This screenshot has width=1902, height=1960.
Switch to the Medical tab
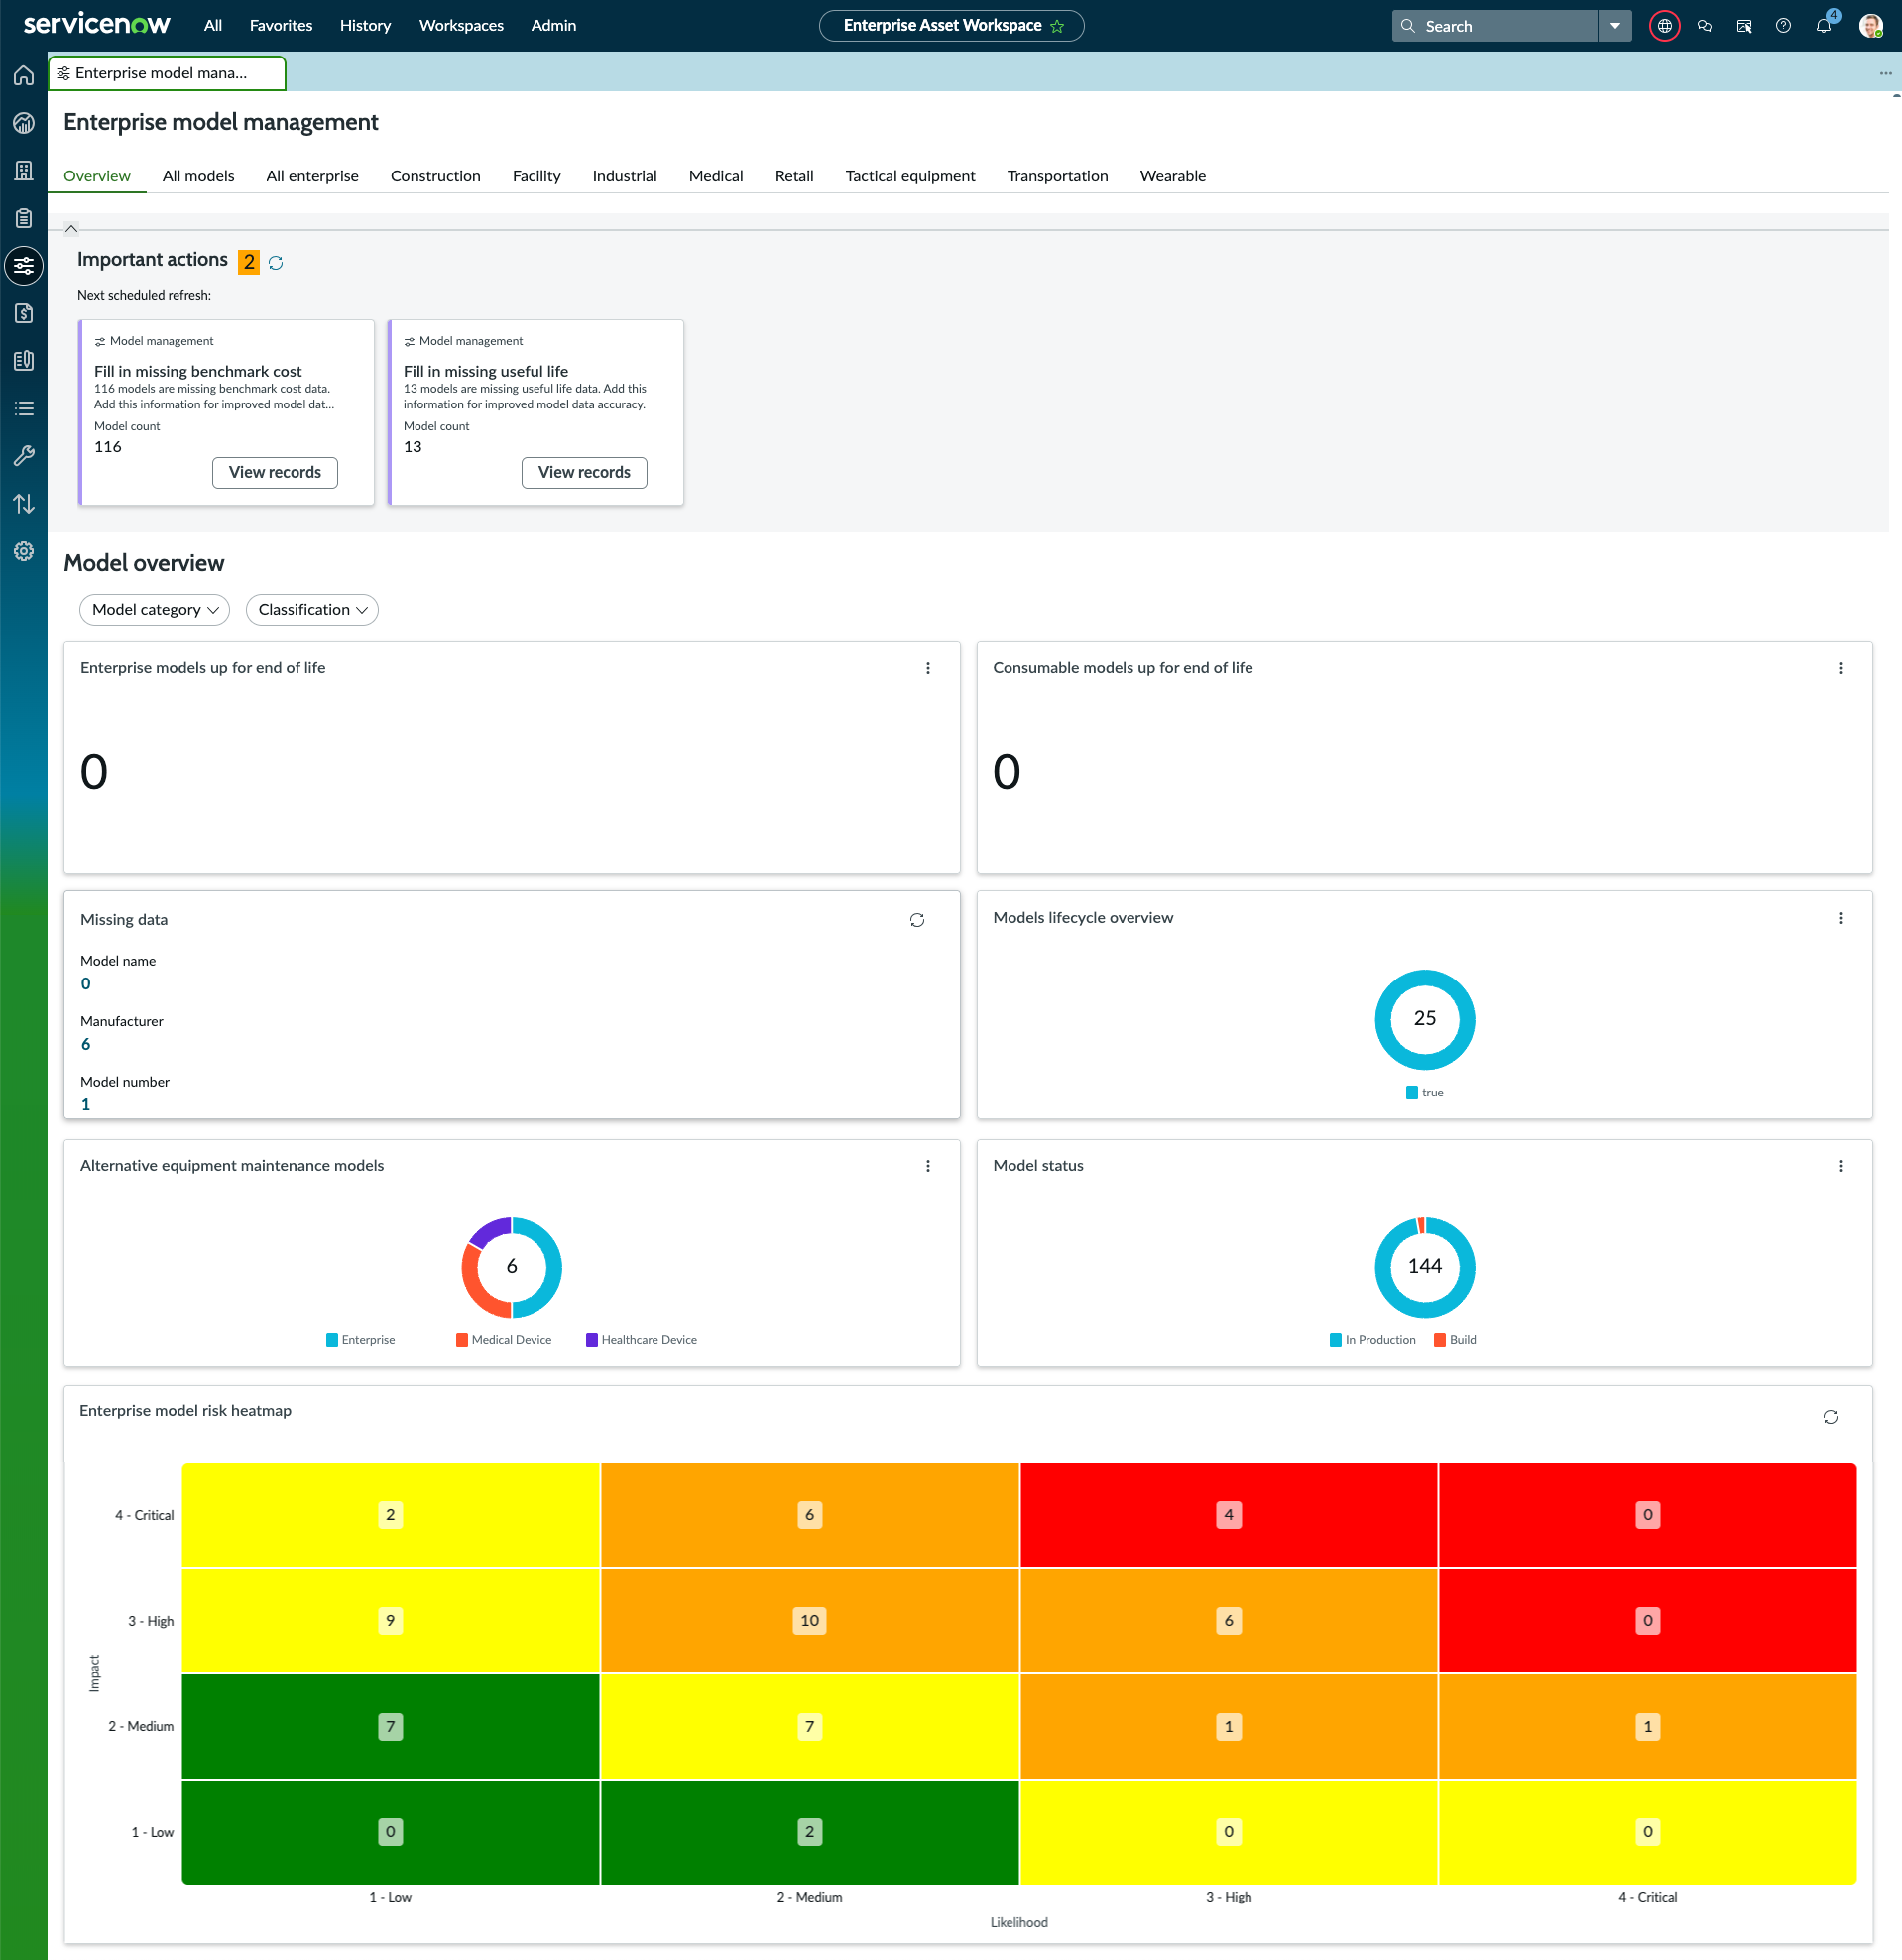(716, 176)
